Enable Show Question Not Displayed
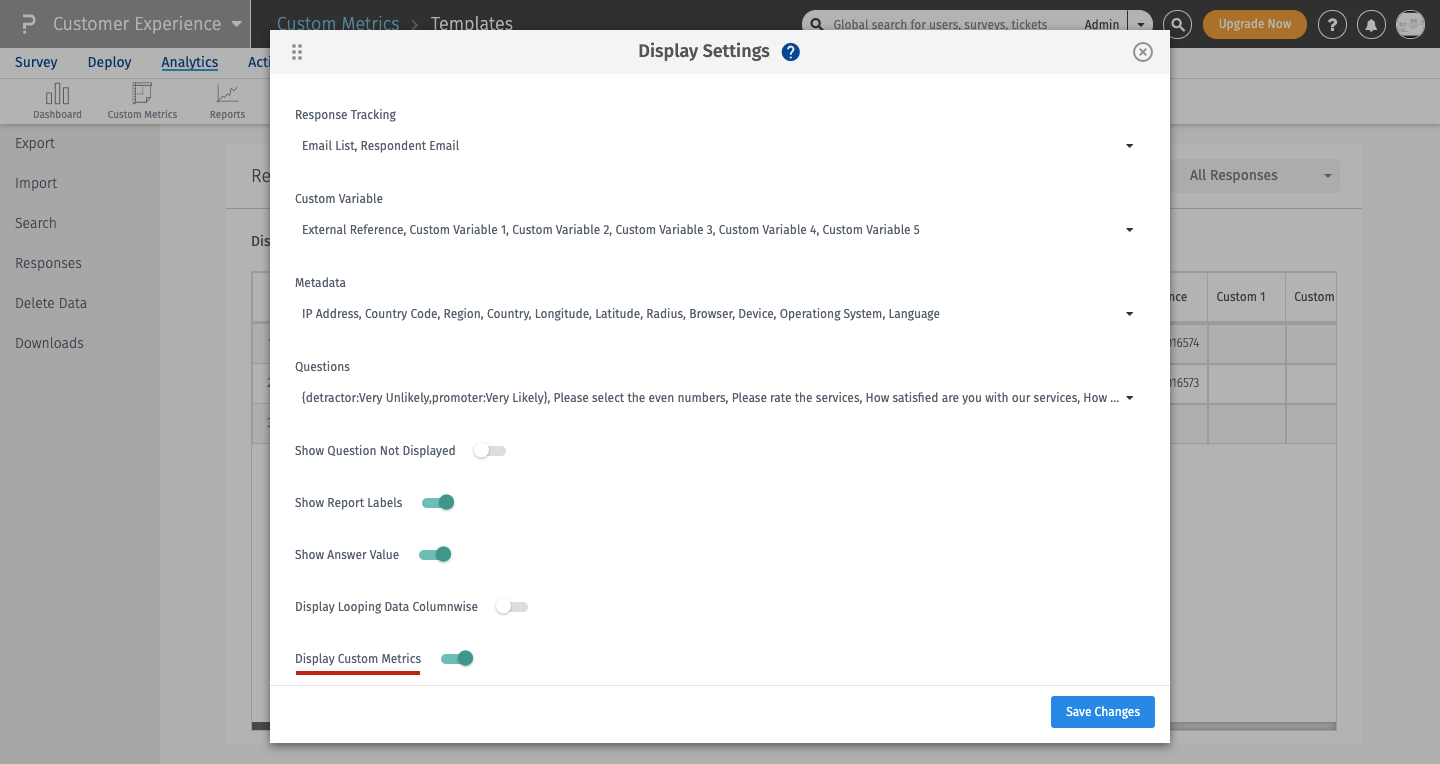1440x764 pixels. pyautogui.click(x=489, y=450)
